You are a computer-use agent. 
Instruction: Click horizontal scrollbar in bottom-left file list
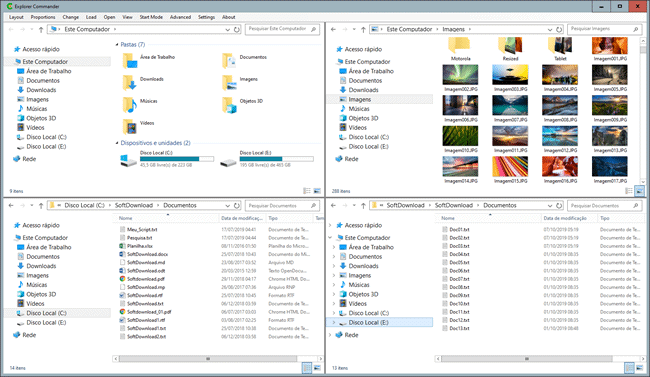click(x=208, y=359)
